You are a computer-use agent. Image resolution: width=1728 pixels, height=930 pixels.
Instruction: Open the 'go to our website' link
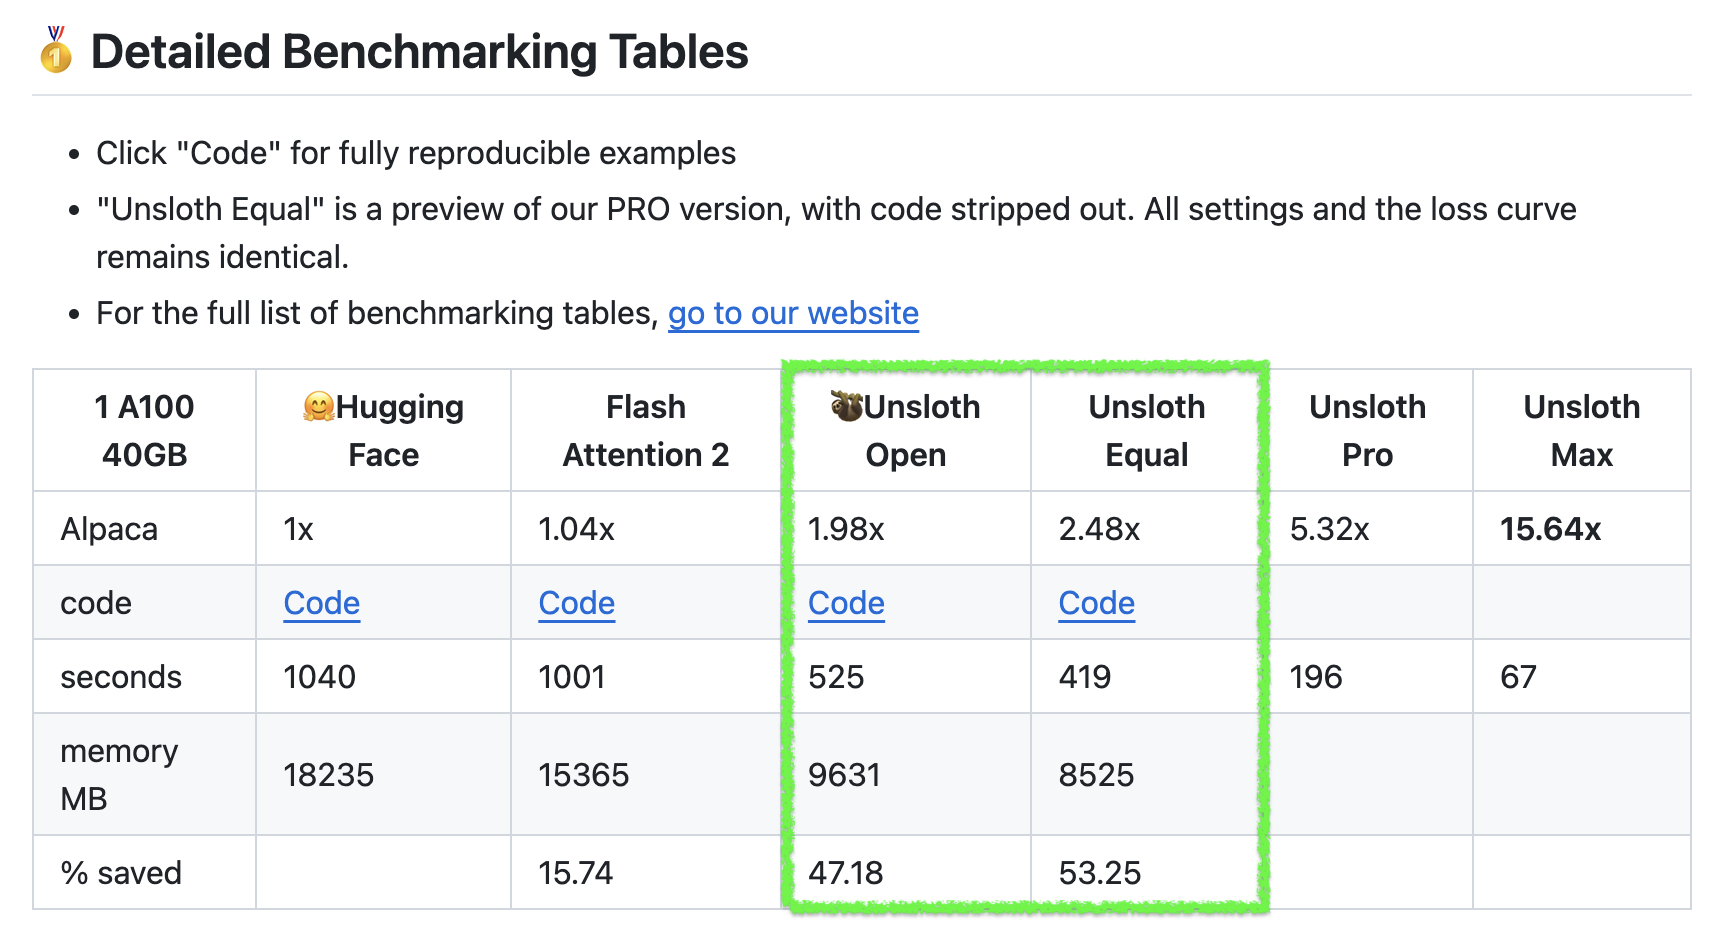pyautogui.click(x=793, y=313)
